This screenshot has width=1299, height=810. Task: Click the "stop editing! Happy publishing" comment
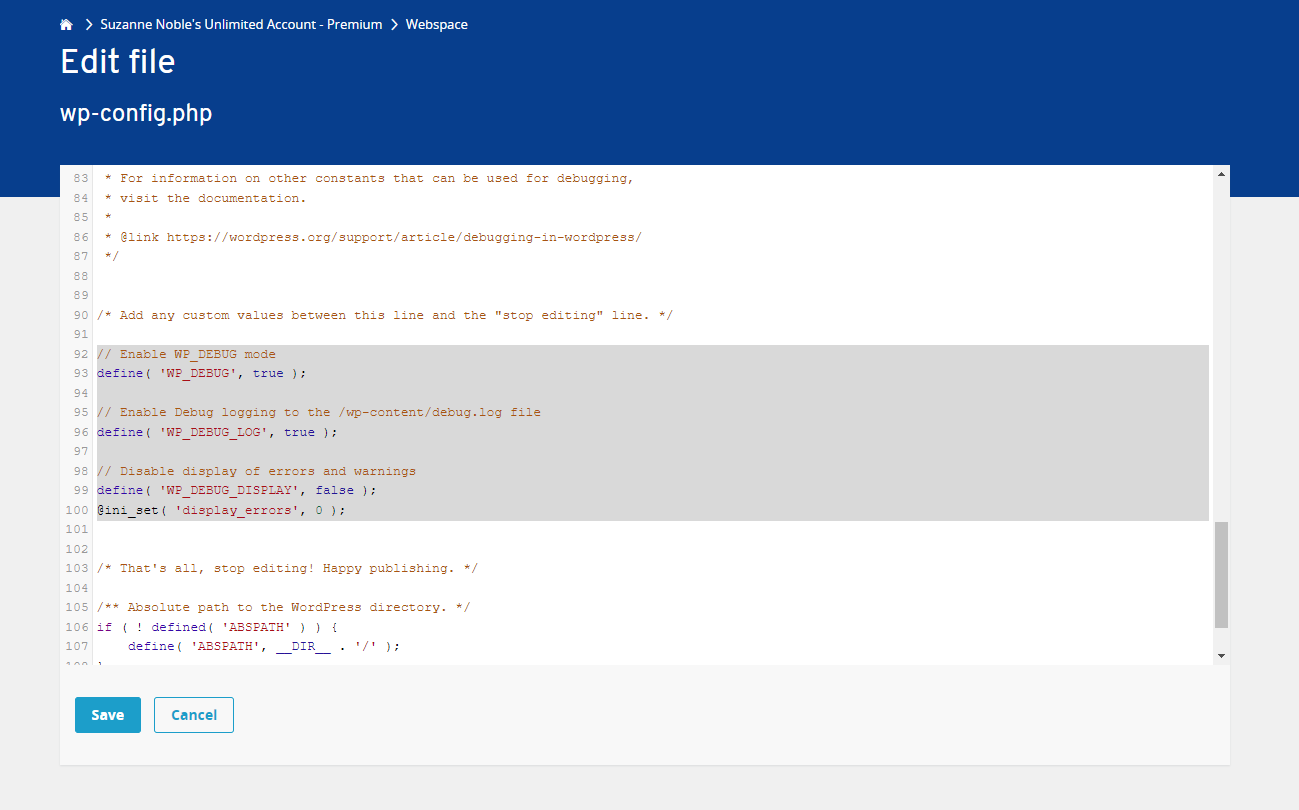pyautogui.click(x=287, y=568)
